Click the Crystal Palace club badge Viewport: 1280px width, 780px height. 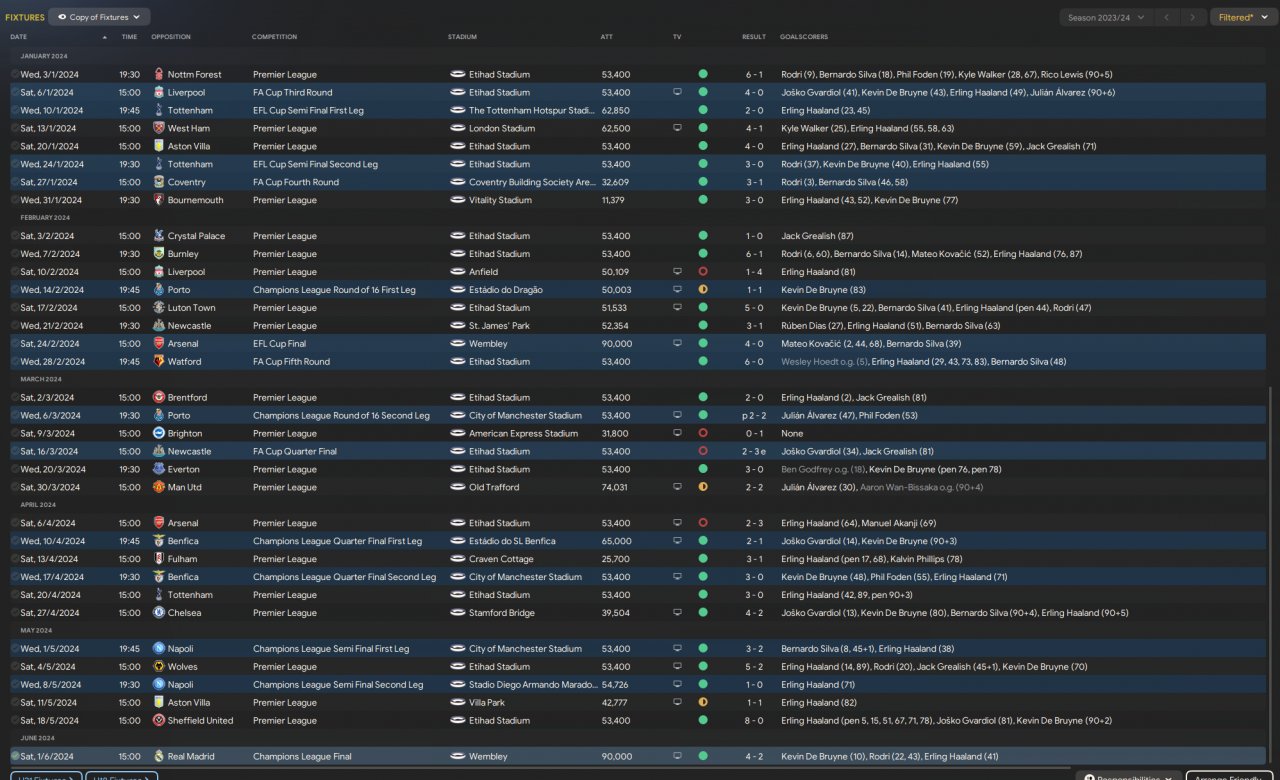coord(158,236)
